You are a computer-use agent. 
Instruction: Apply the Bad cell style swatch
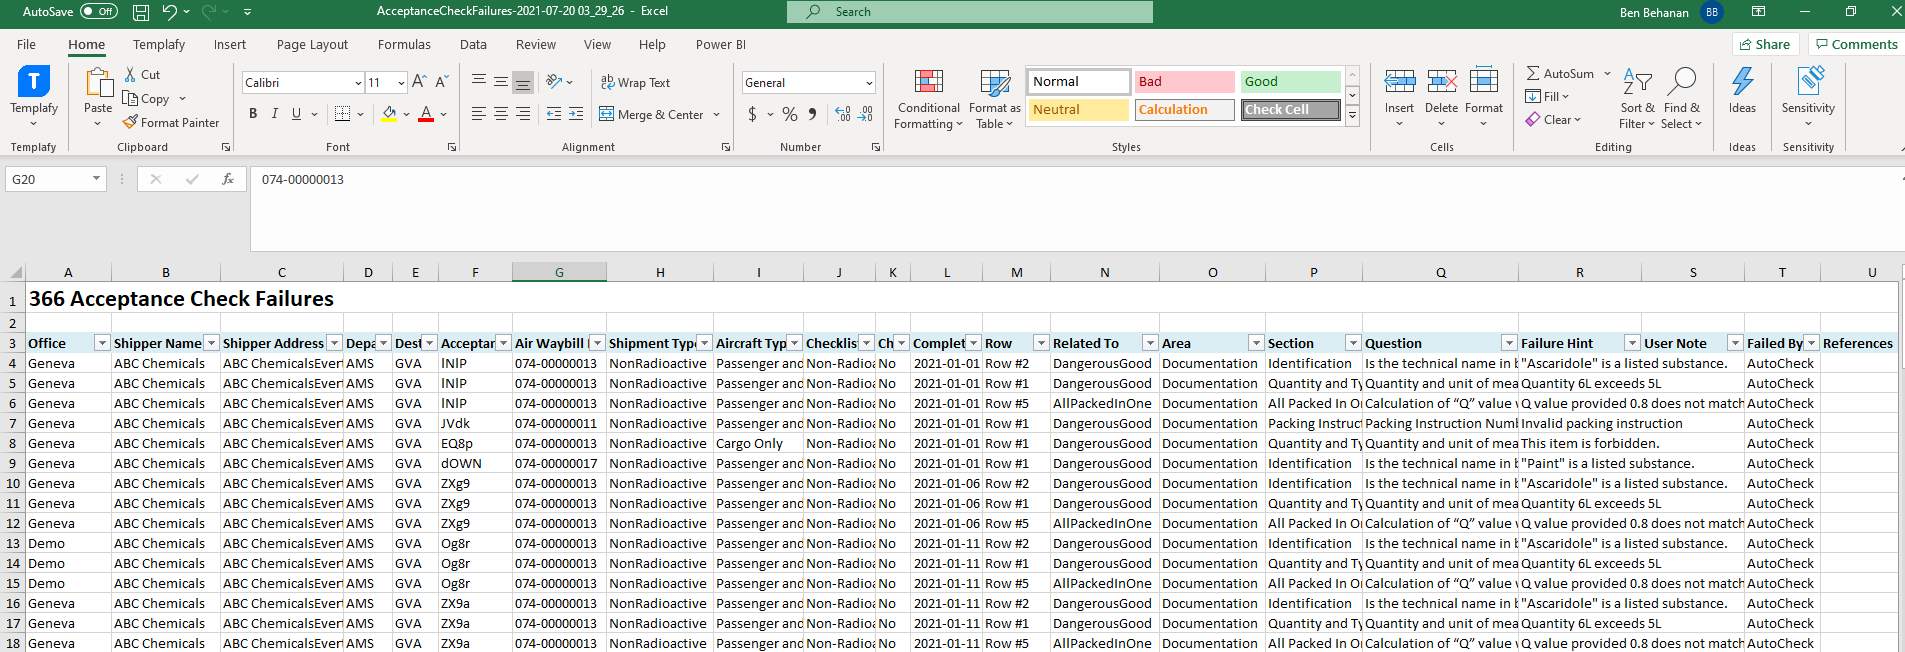[x=1184, y=81]
